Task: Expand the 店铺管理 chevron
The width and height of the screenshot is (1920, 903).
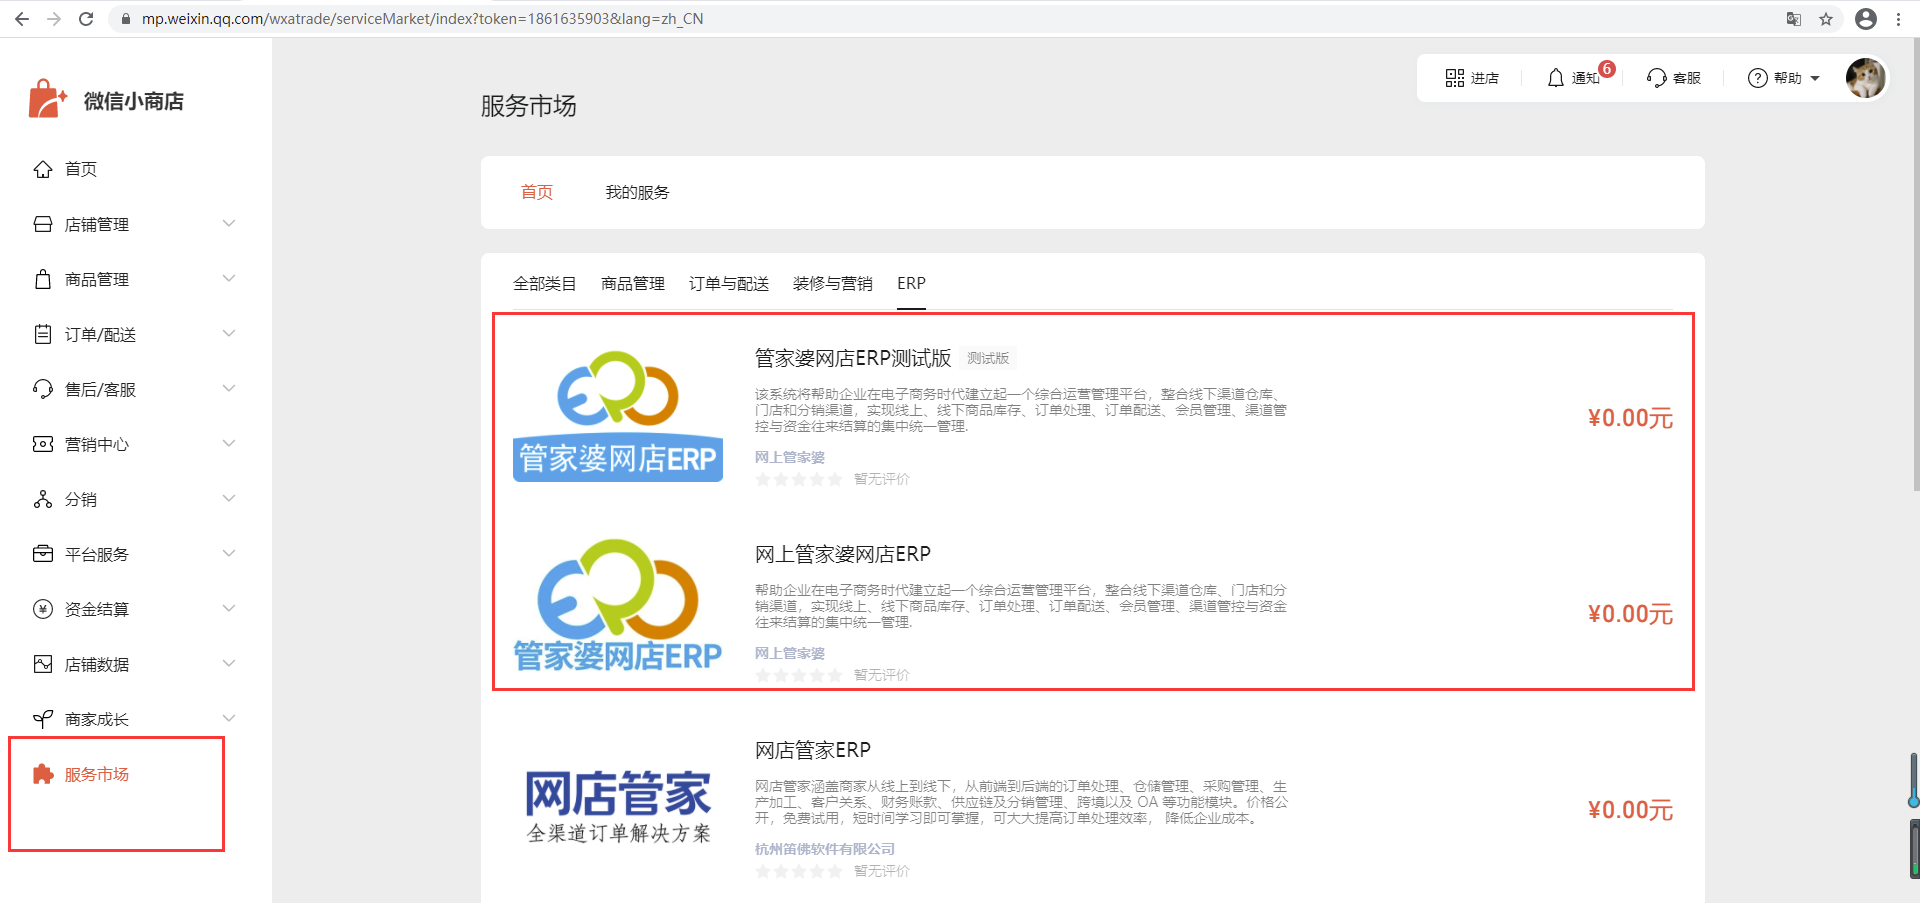Action: click(x=229, y=223)
